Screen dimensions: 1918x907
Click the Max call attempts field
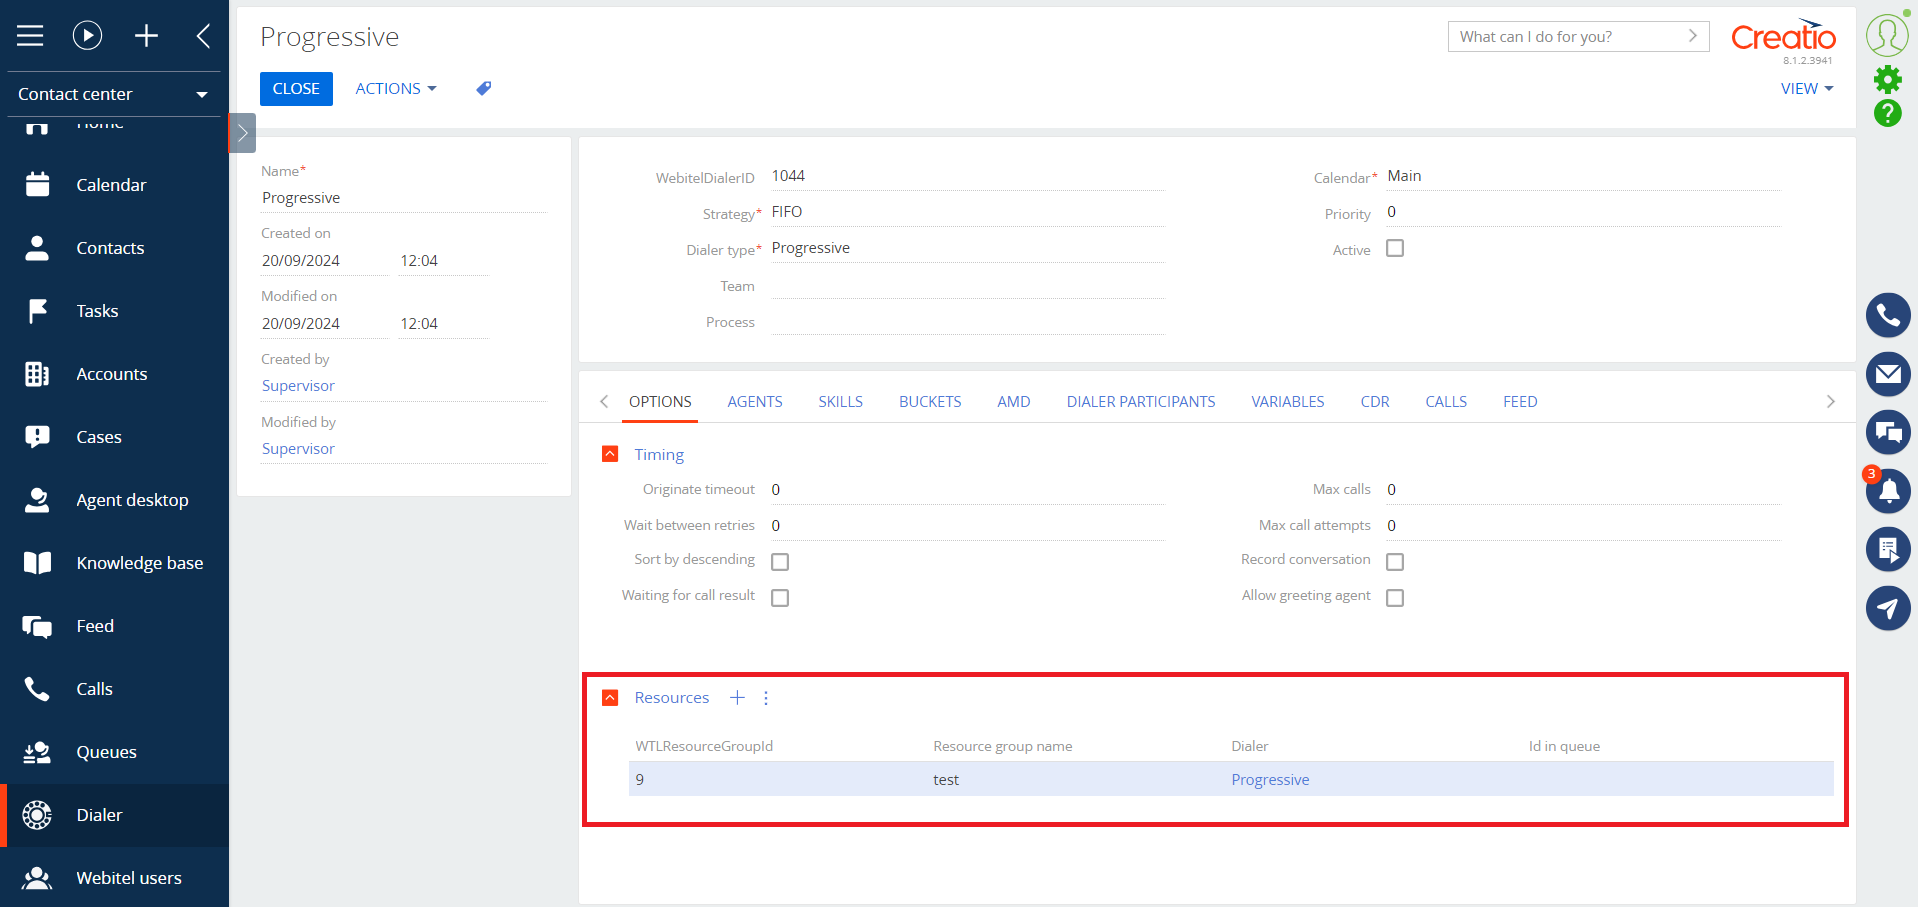1583,526
